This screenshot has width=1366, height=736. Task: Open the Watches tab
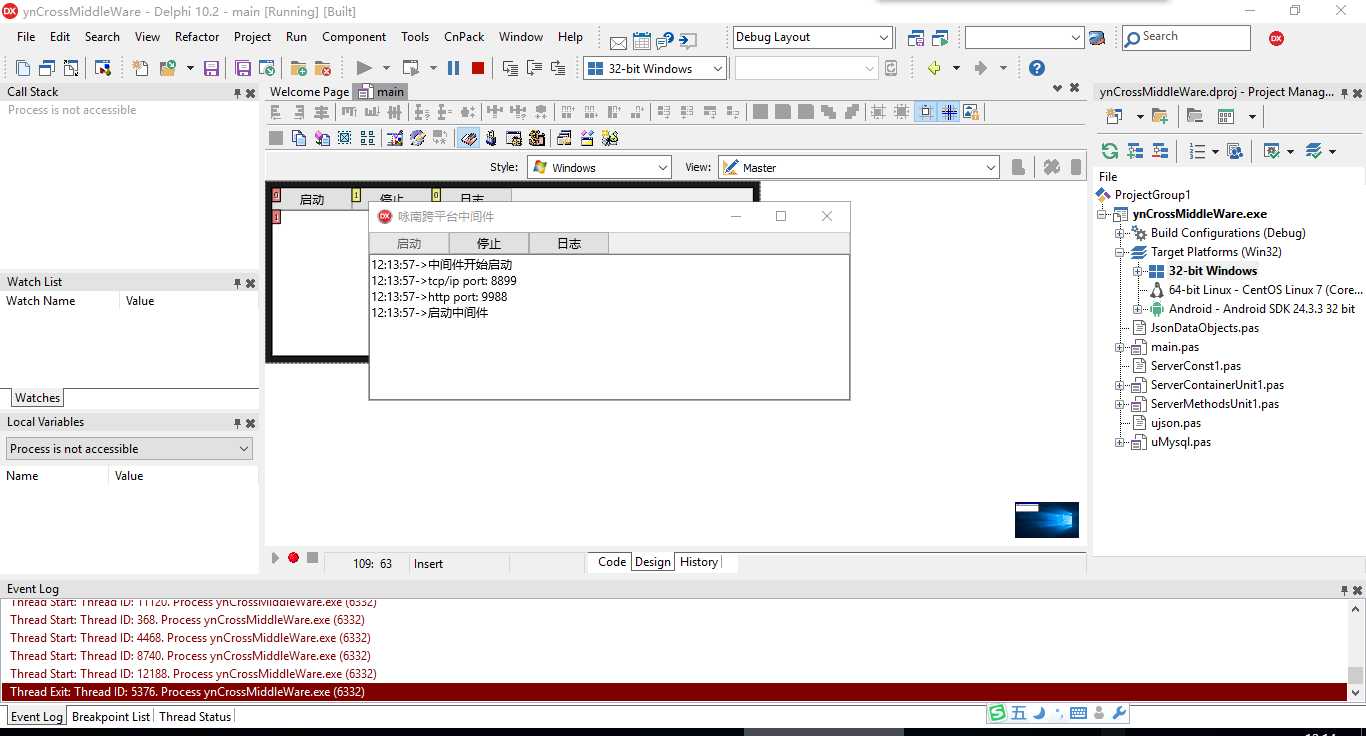(x=37, y=397)
